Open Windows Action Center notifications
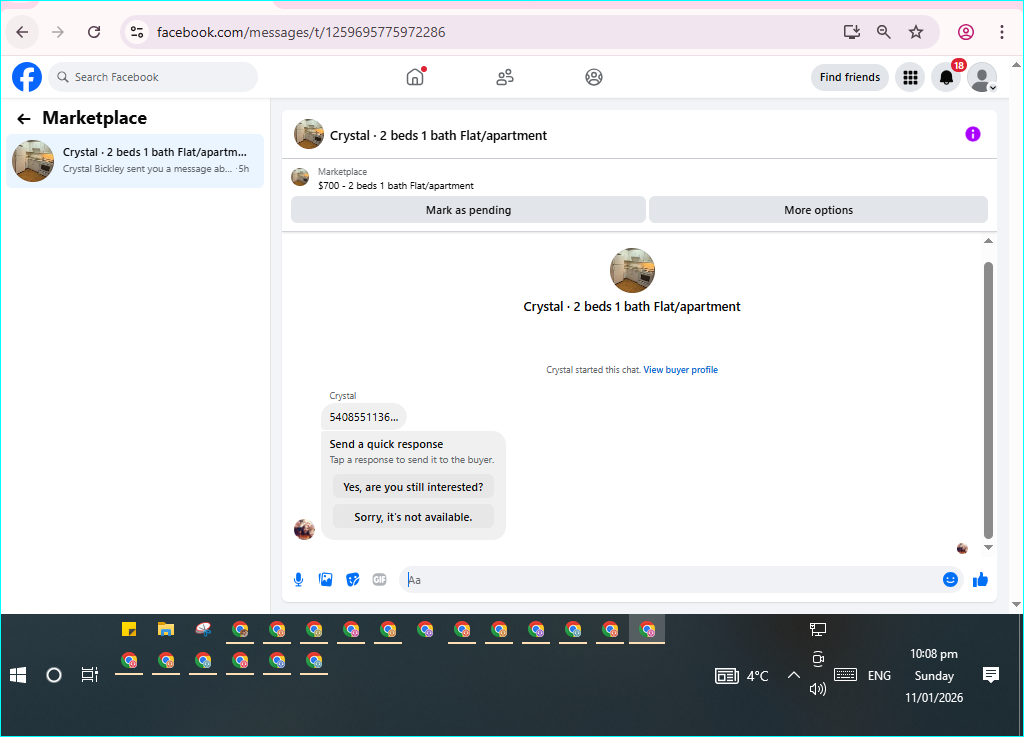The width and height of the screenshot is (1024, 737). point(991,675)
